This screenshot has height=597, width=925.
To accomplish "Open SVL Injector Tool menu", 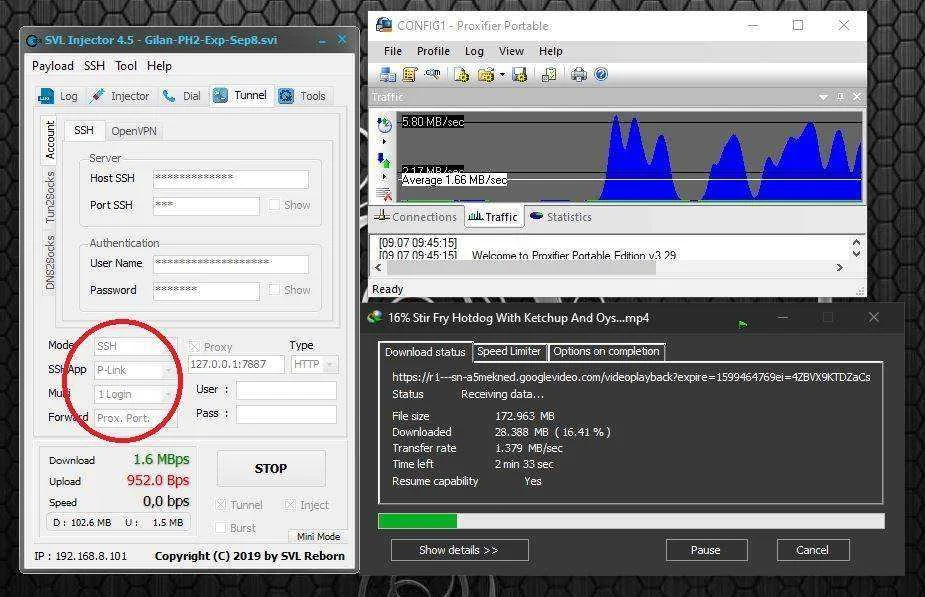I will 126,66.
